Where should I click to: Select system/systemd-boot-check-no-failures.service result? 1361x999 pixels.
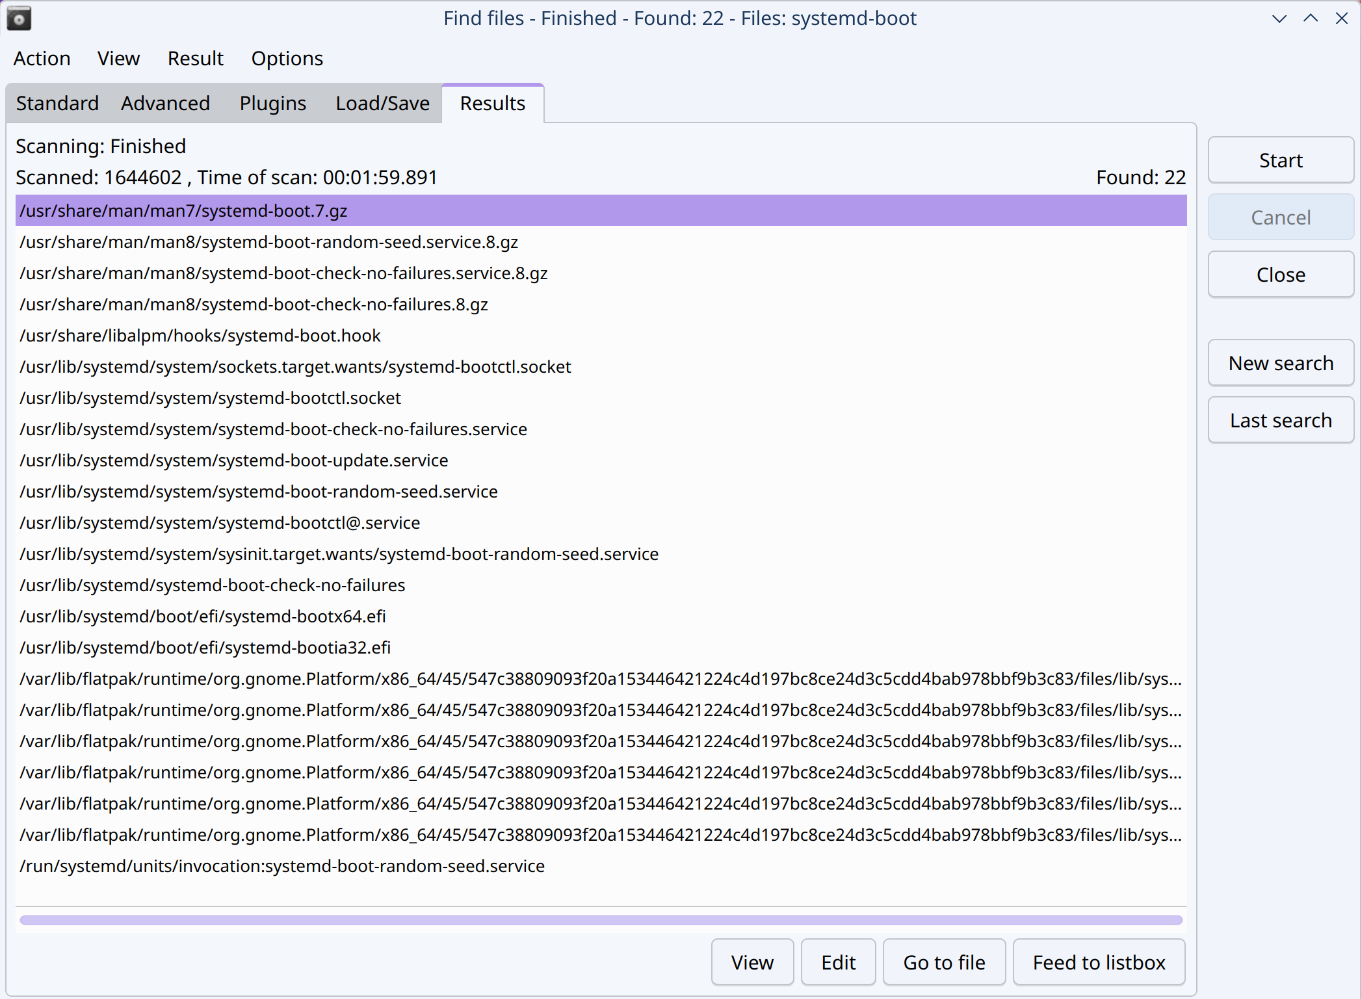click(x=601, y=429)
